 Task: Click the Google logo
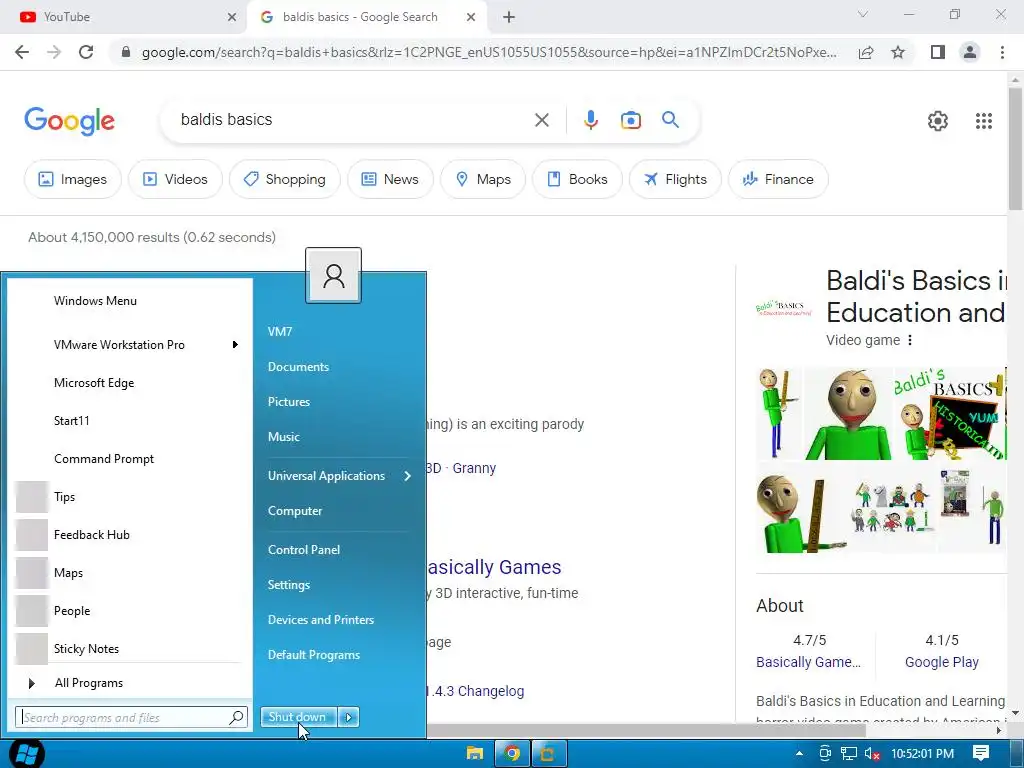click(x=69, y=121)
